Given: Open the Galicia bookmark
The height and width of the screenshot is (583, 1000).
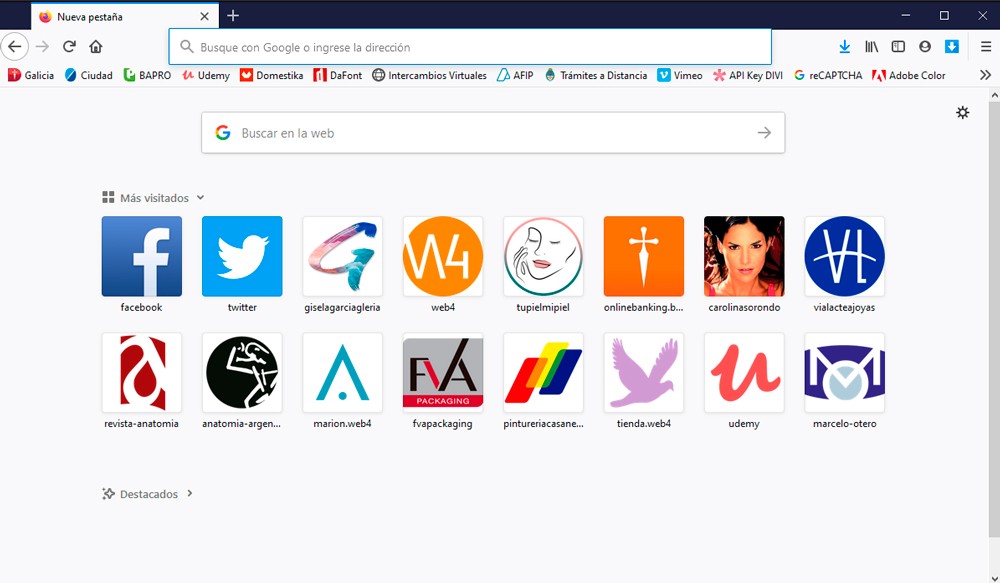Looking at the screenshot, I should pos(31,75).
